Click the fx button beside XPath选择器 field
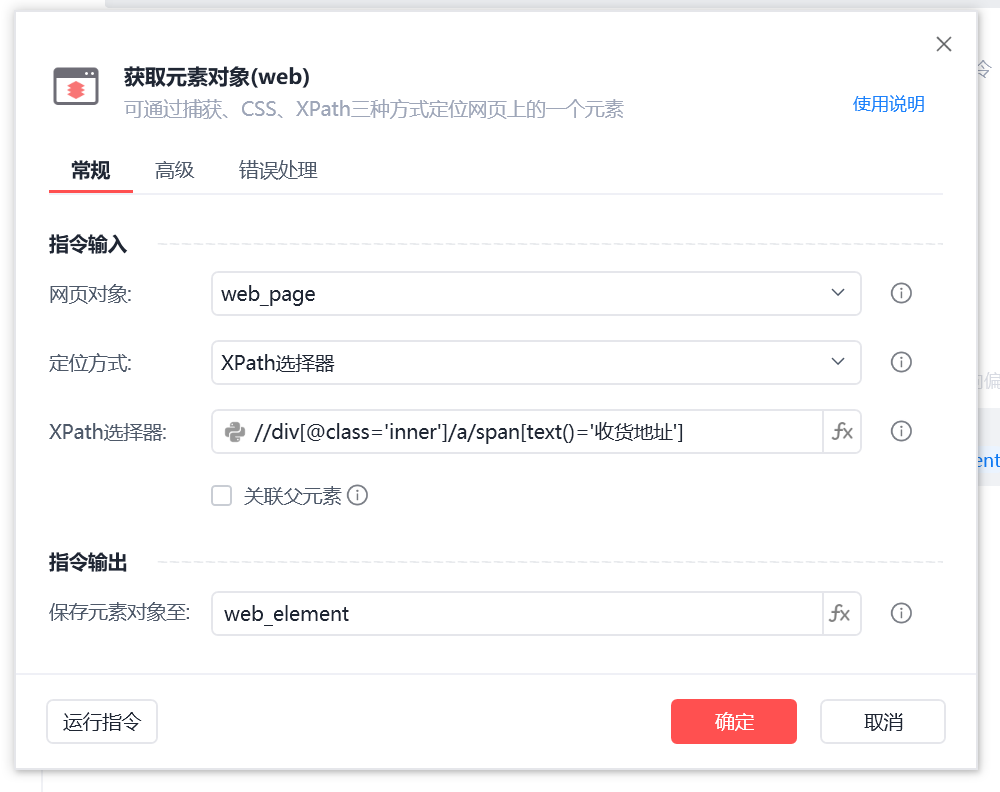The image size is (1000, 792). coord(842,432)
